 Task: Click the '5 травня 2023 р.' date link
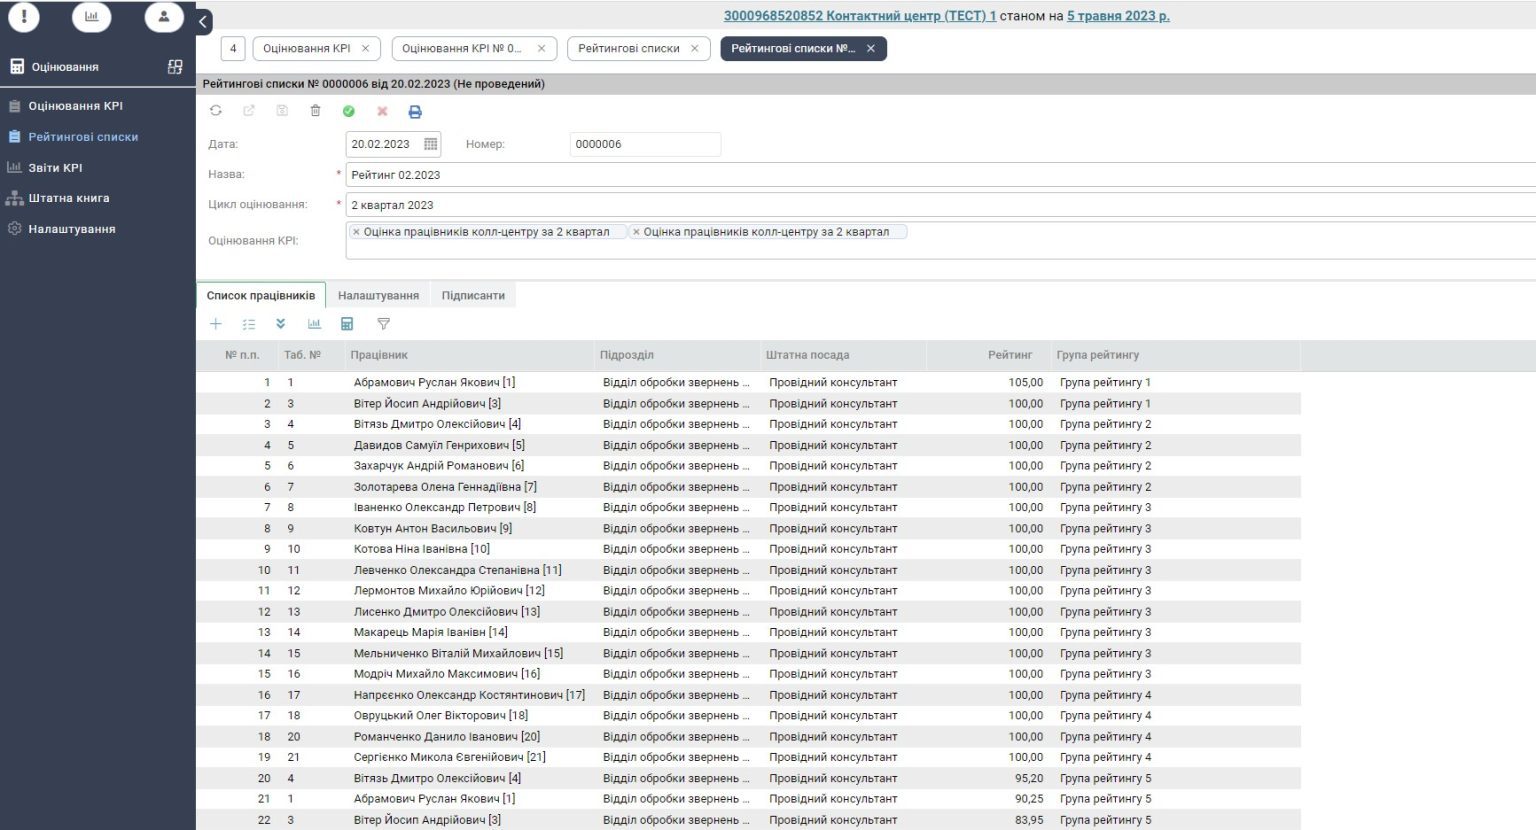[x=1117, y=16]
